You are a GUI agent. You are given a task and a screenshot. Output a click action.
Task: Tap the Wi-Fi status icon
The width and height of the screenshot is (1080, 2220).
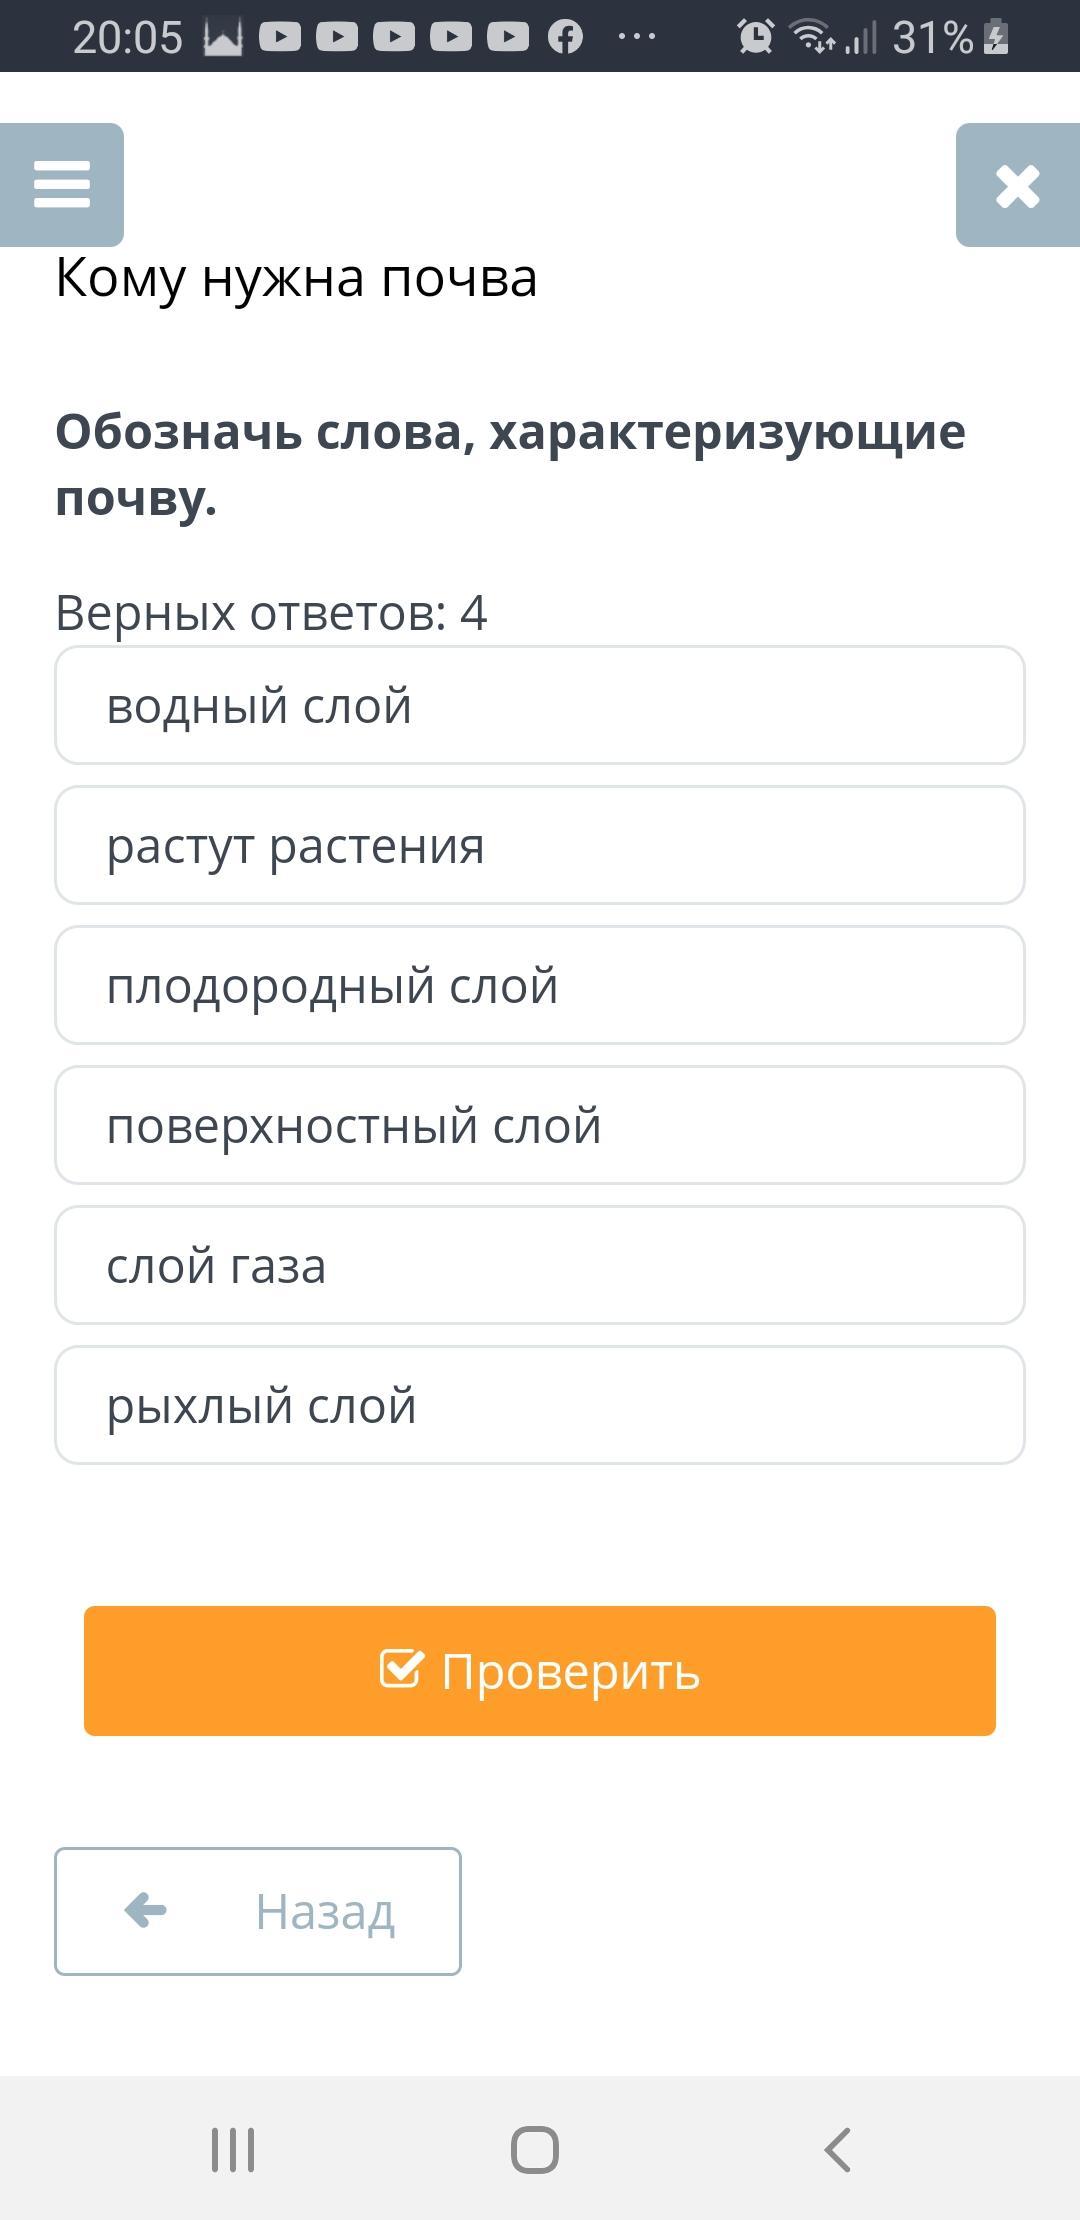(x=812, y=38)
